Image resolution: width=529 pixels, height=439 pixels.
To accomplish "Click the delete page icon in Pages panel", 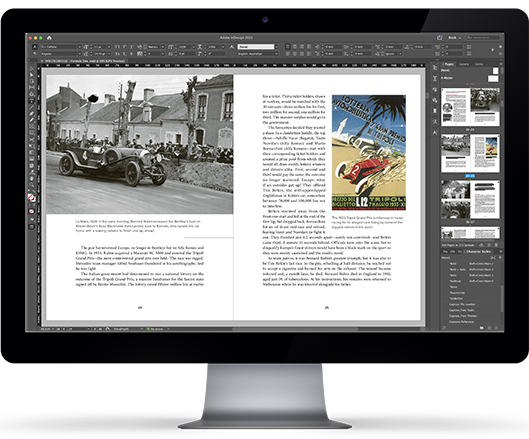I will (x=496, y=245).
